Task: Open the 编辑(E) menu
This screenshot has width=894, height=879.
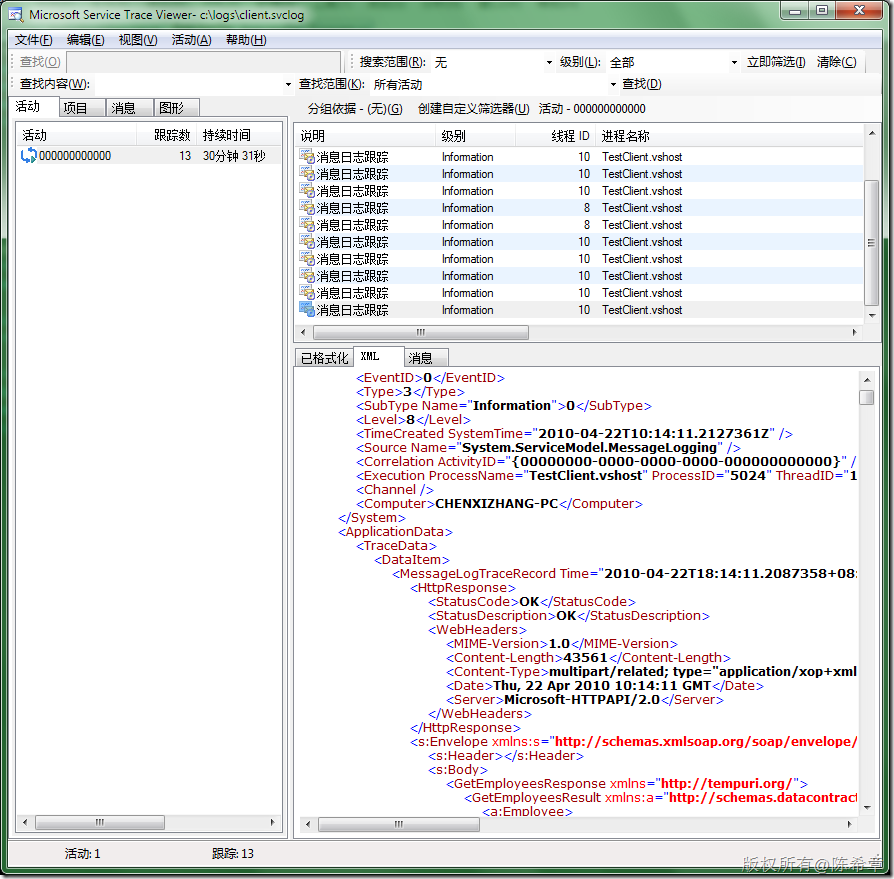Action: click(x=86, y=40)
